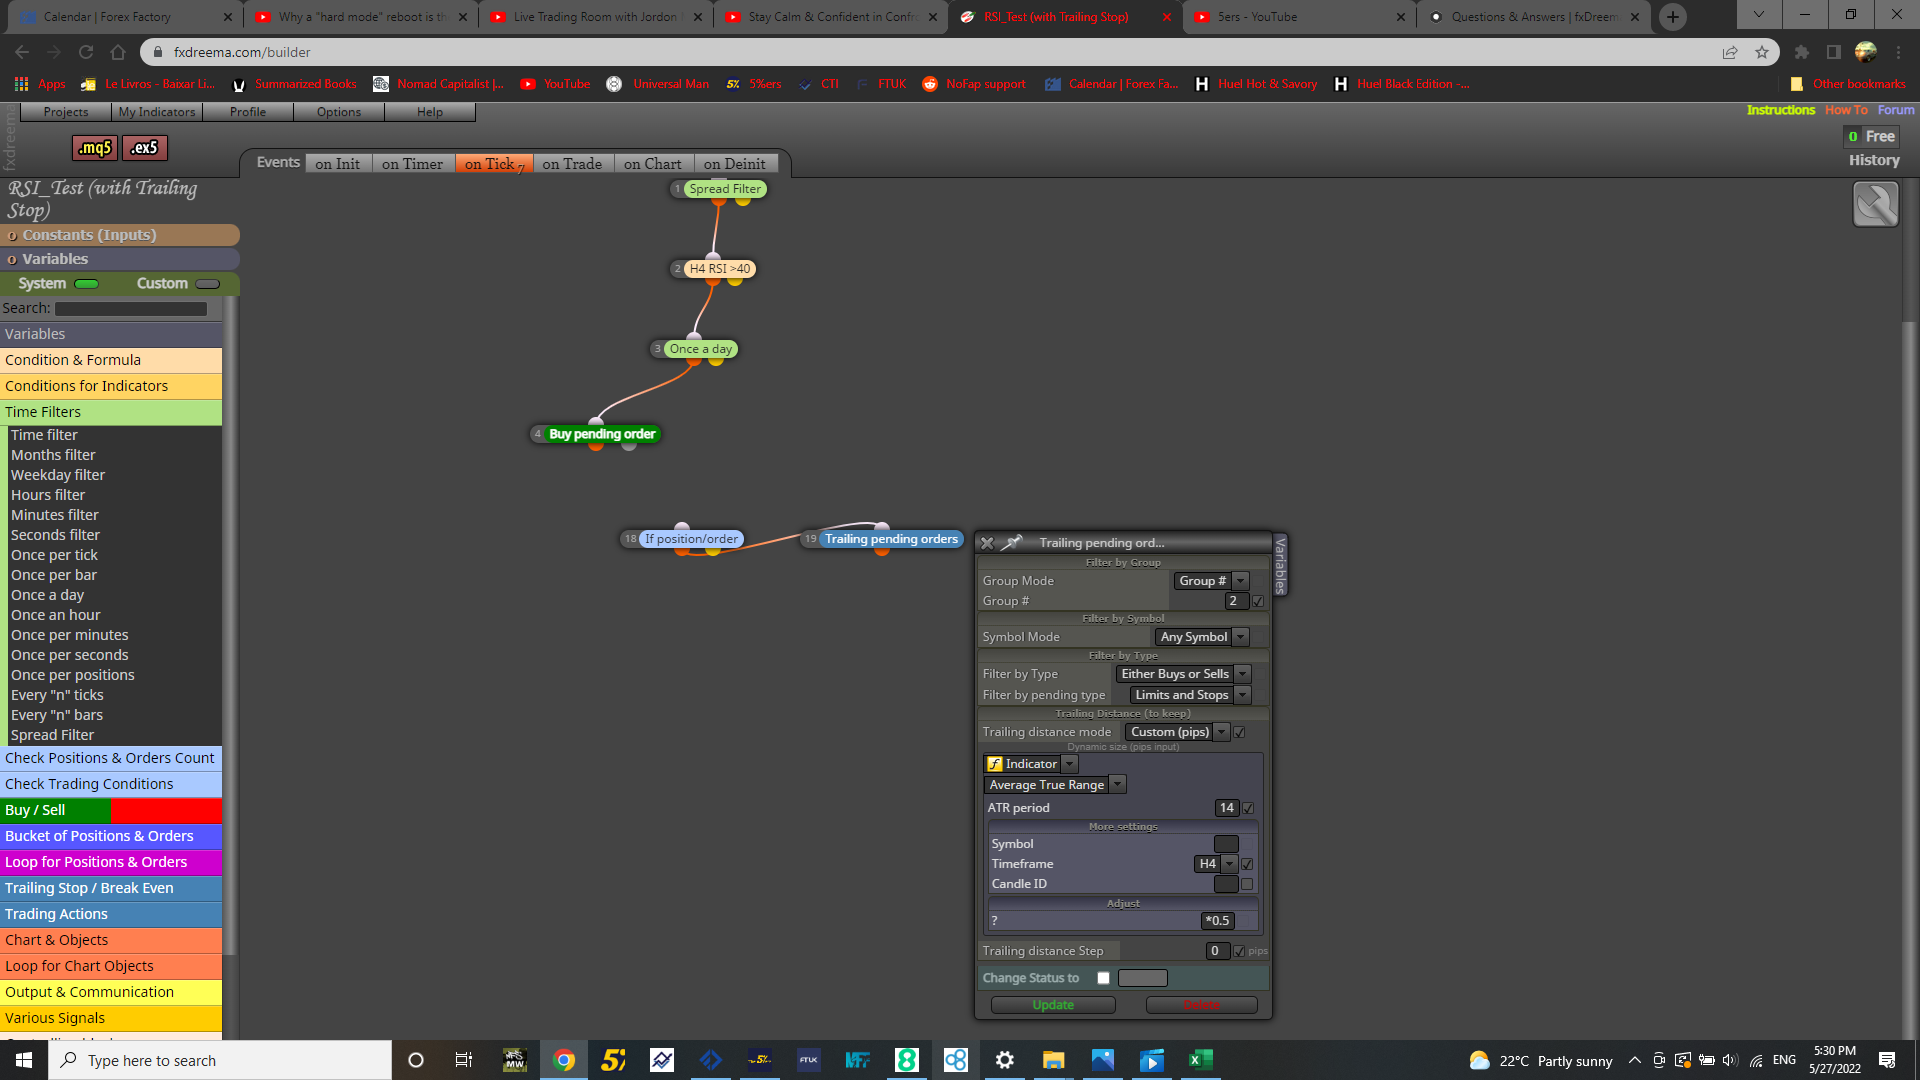Viewport: 1920px width, 1080px height.
Task: Export project as .mq5 file
Action: pyautogui.click(x=95, y=148)
